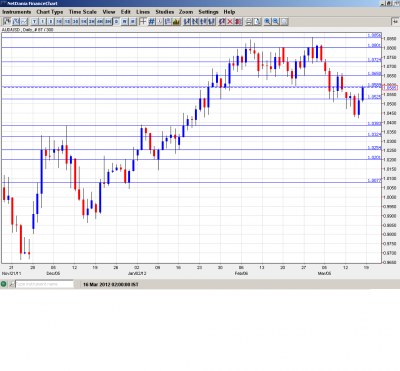Select the line chart type icon
Image resolution: width=400 pixels, height=371 pixels.
pyautogui.click(x=24, y=22)
